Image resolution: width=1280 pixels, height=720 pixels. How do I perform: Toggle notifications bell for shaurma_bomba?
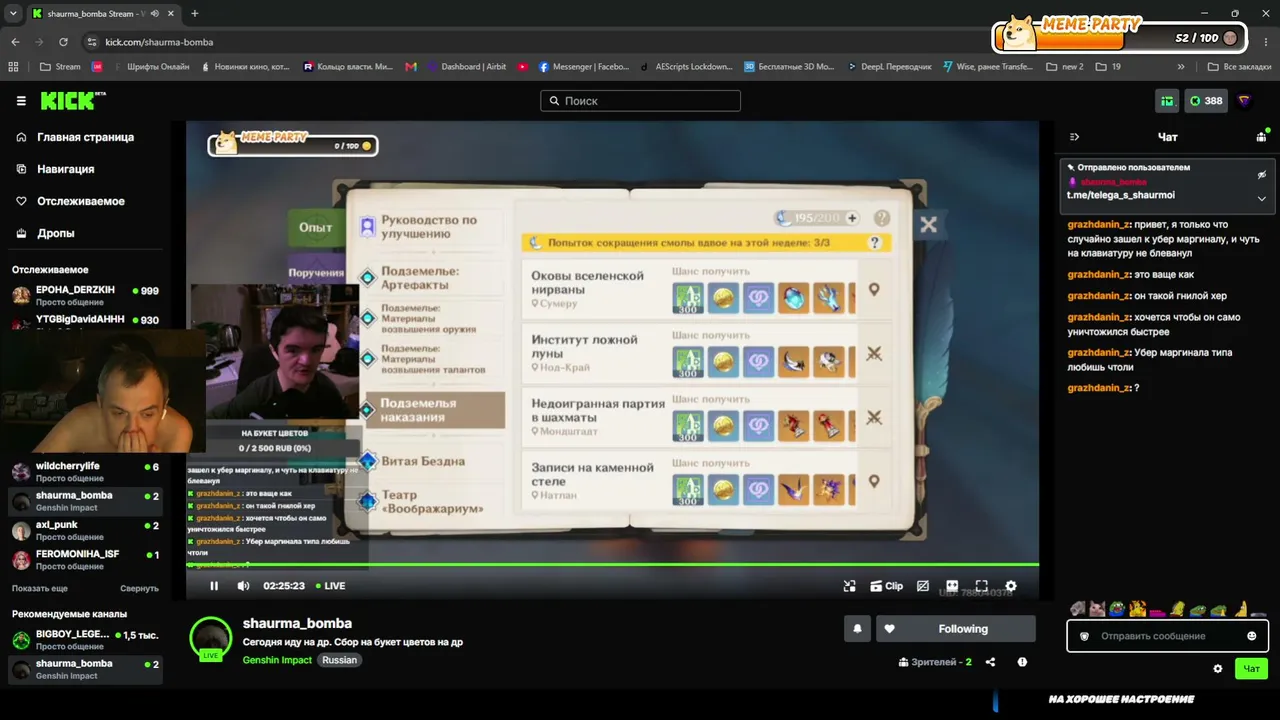pos(857,629)
